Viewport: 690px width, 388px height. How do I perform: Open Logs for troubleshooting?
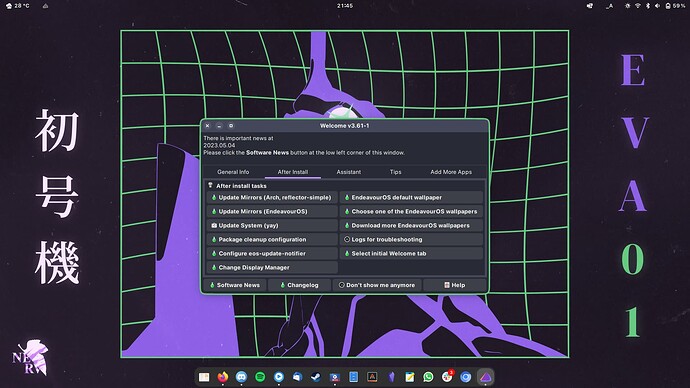(x=411, y=239)
